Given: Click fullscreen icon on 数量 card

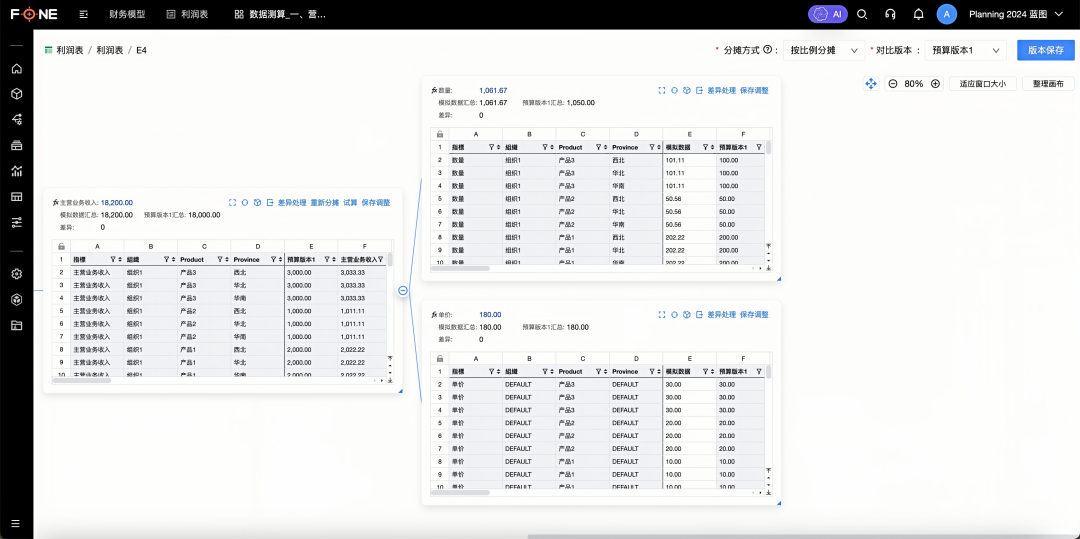Looking at the screenshot, I should [x=662, y=90].
